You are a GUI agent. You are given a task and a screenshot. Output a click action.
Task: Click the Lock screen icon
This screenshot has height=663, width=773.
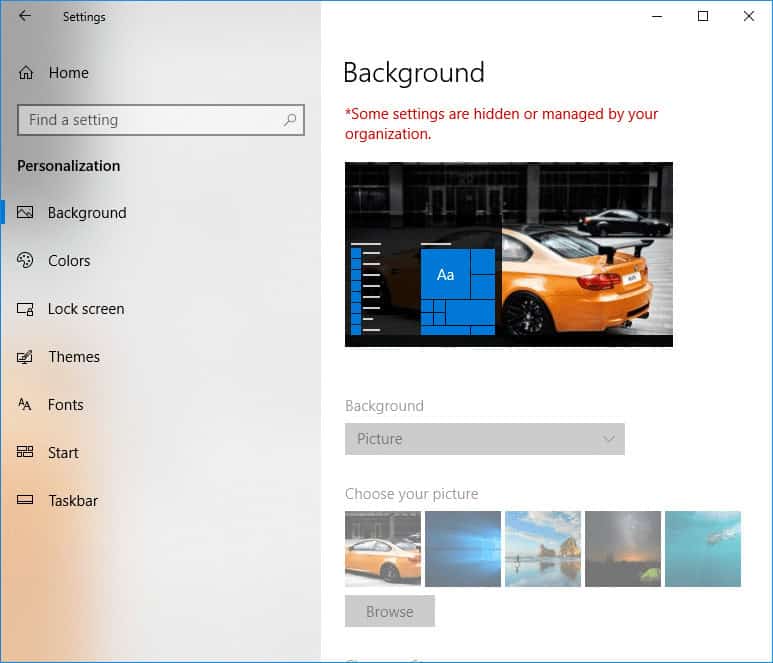(26, 309)
